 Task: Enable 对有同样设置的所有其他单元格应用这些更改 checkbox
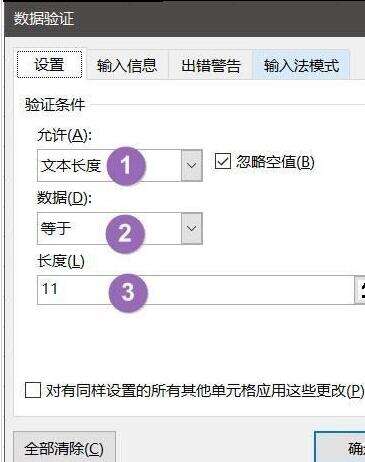[x=33, y=390]
